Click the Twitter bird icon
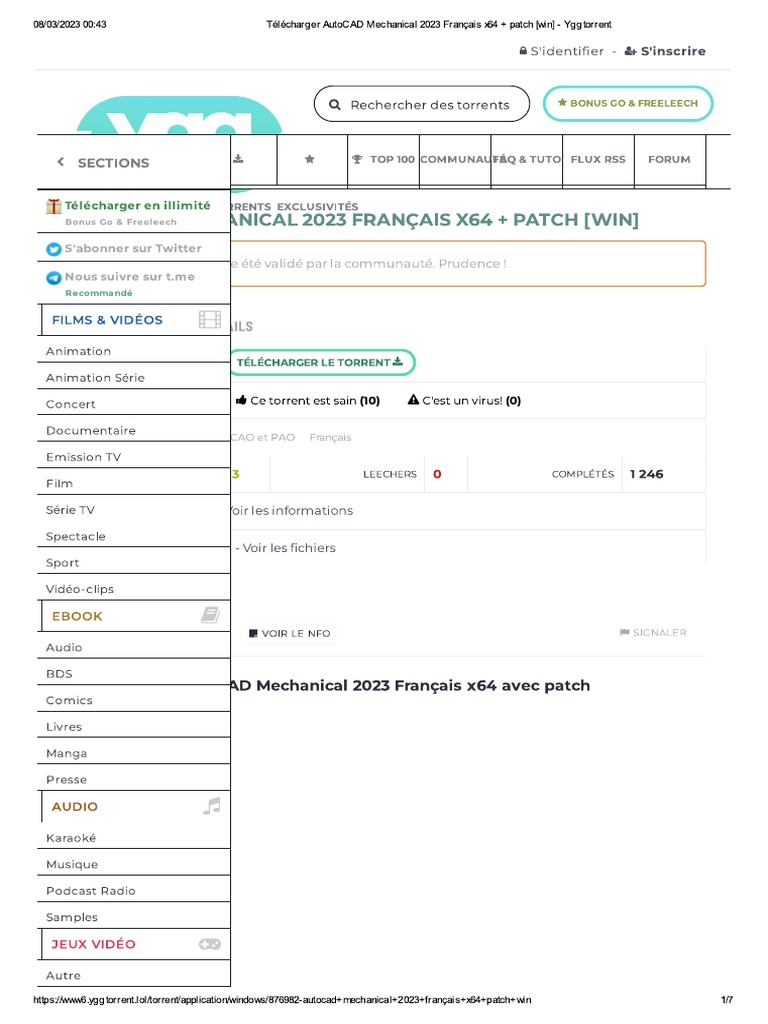 coord(54,249)
